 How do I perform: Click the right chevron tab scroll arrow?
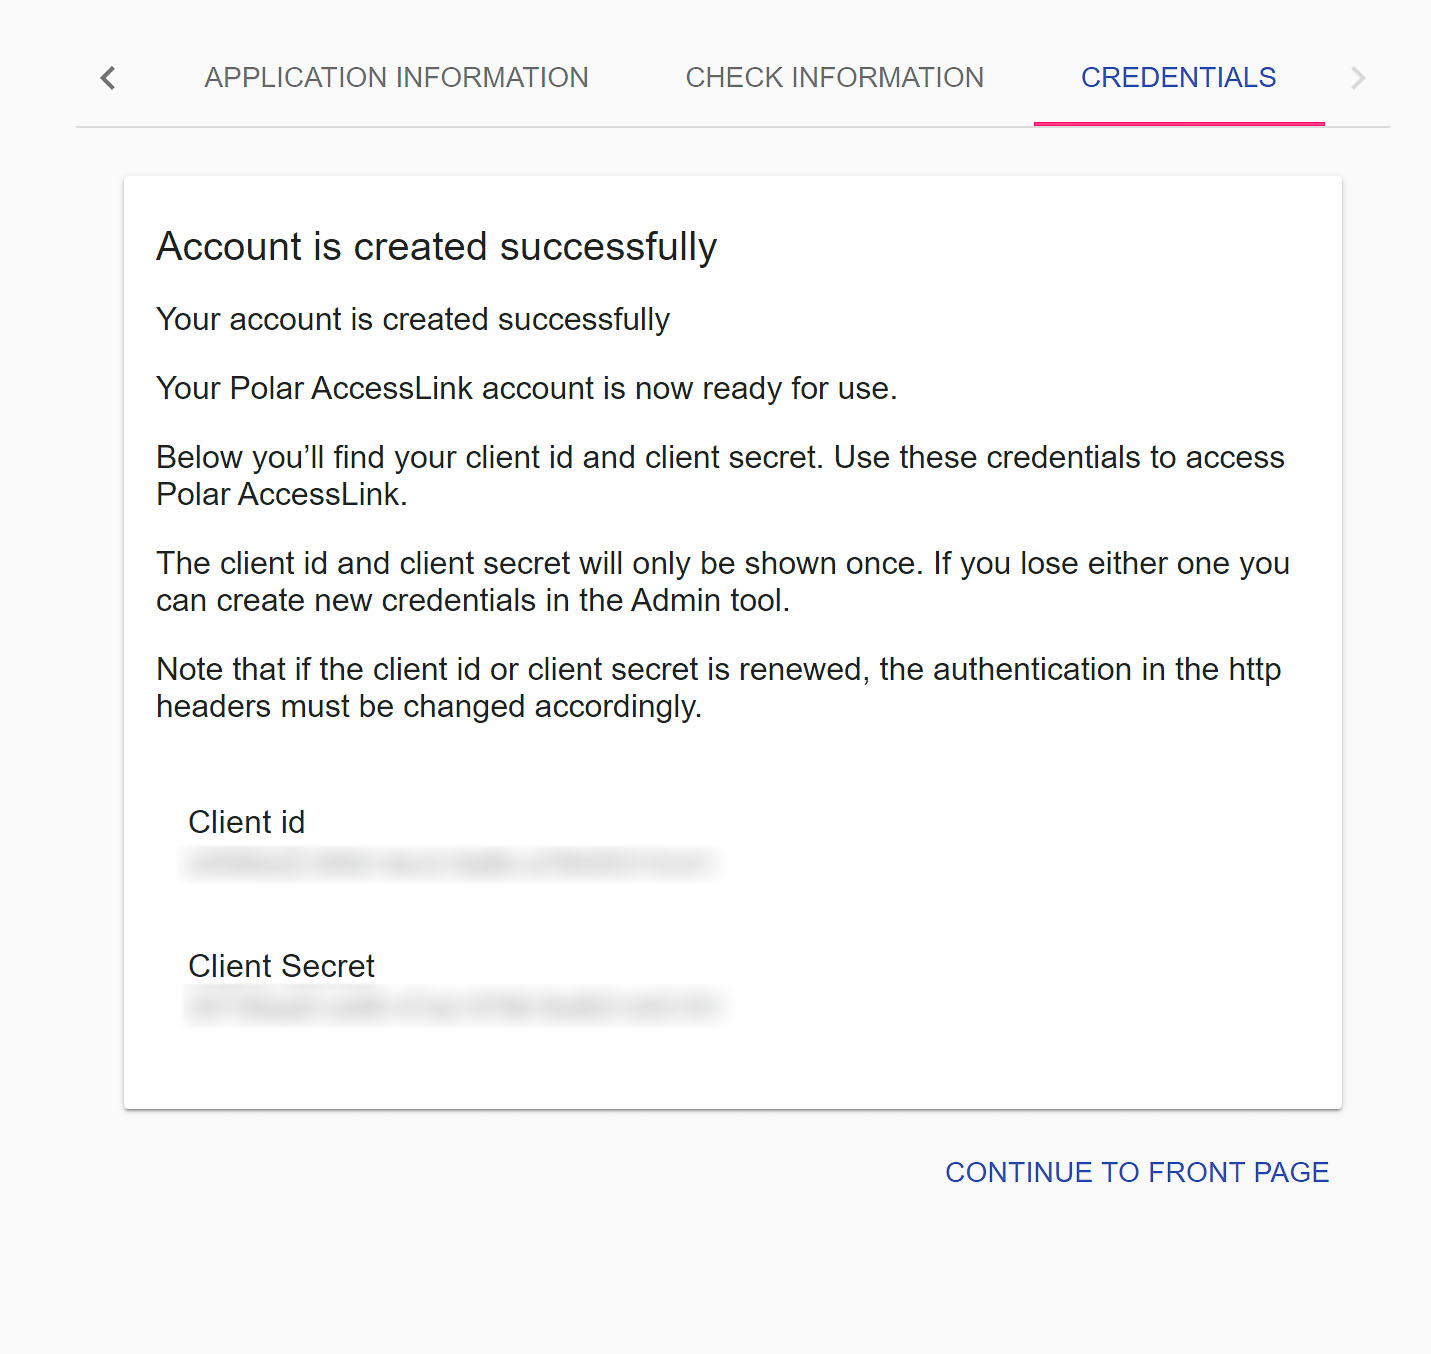pos(1357,78)
